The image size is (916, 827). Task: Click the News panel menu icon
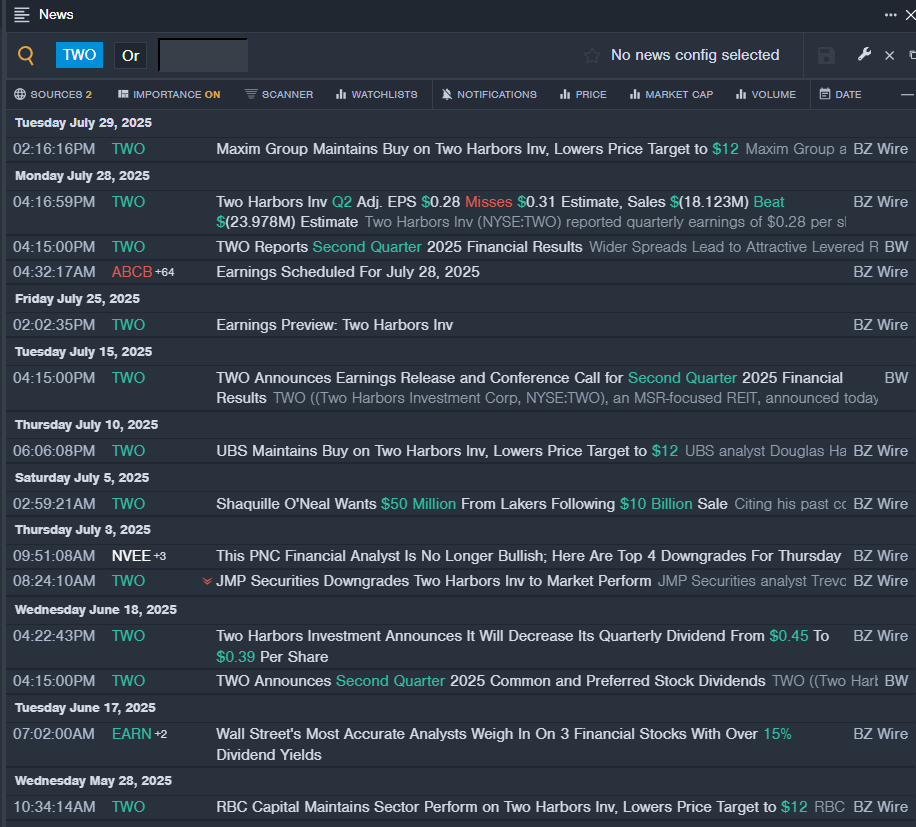pos(22,15)
